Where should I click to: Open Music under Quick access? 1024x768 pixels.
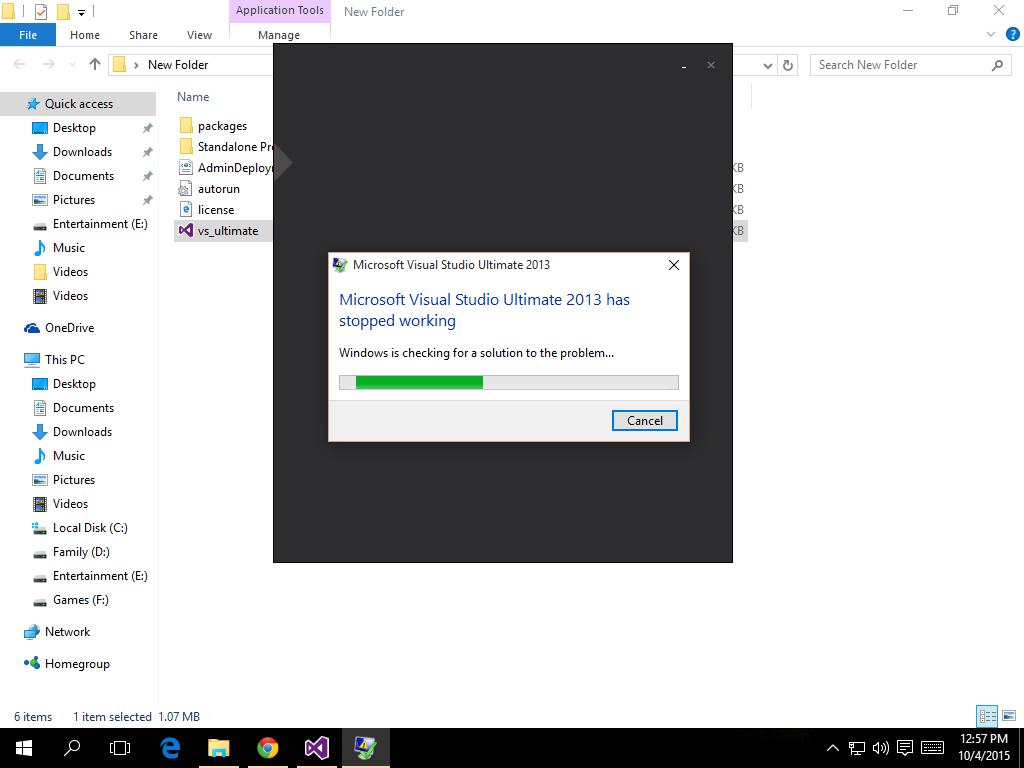click(69, 248)
